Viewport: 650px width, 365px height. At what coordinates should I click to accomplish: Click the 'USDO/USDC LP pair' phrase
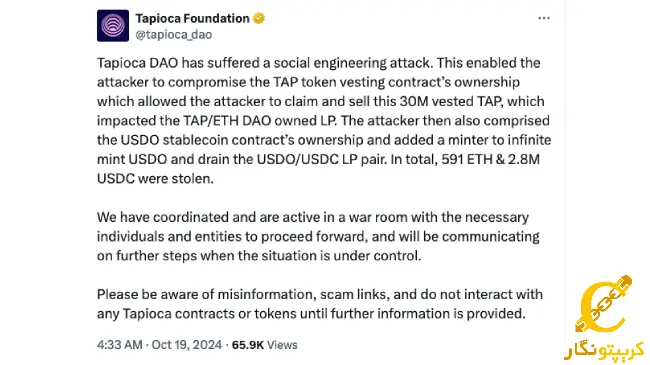tap(321, 159)
